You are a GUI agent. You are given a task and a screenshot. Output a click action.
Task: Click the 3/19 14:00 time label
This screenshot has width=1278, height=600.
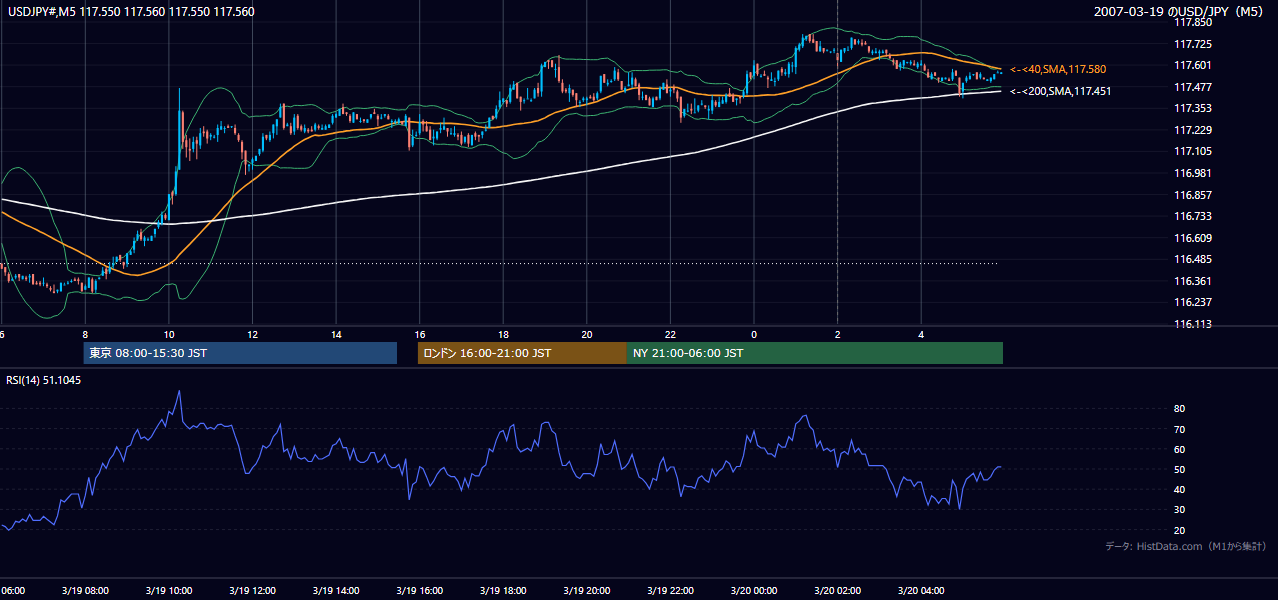336,591
